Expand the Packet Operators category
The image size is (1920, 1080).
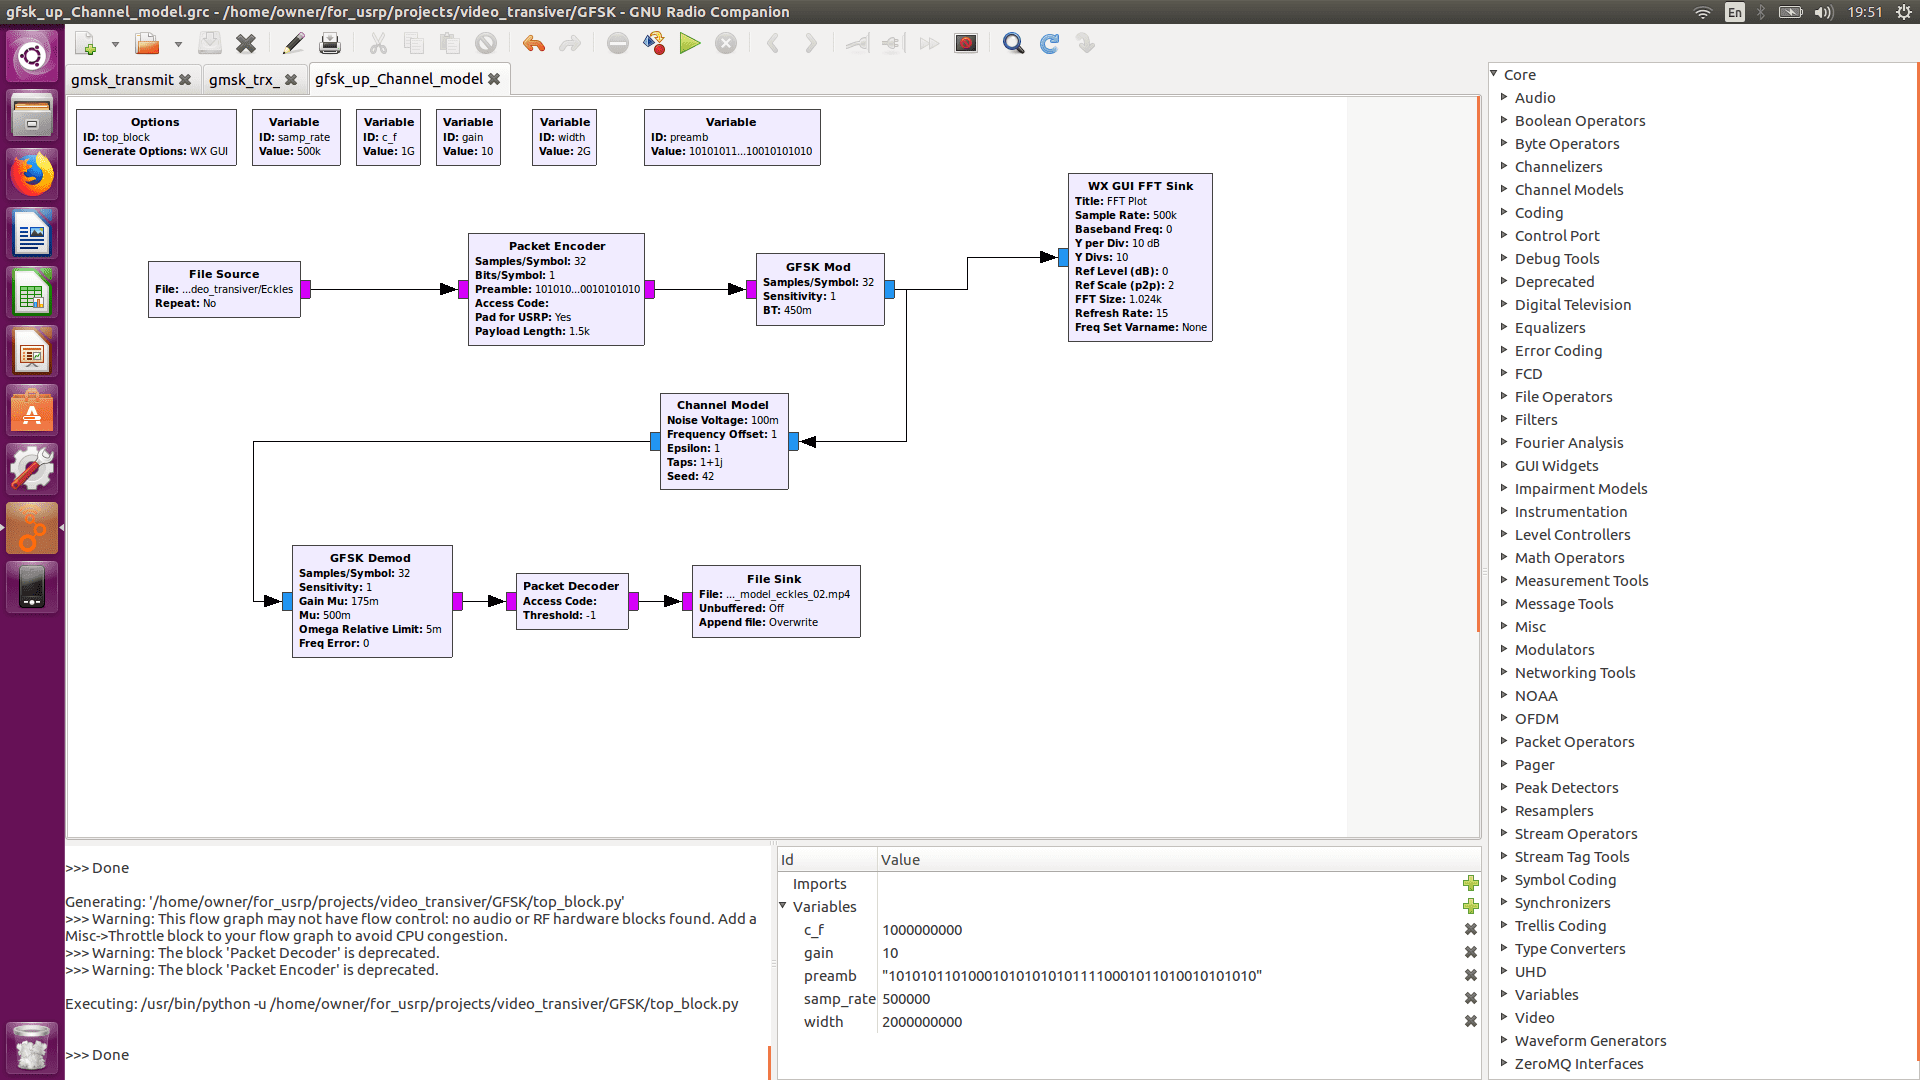[1504, 741]
